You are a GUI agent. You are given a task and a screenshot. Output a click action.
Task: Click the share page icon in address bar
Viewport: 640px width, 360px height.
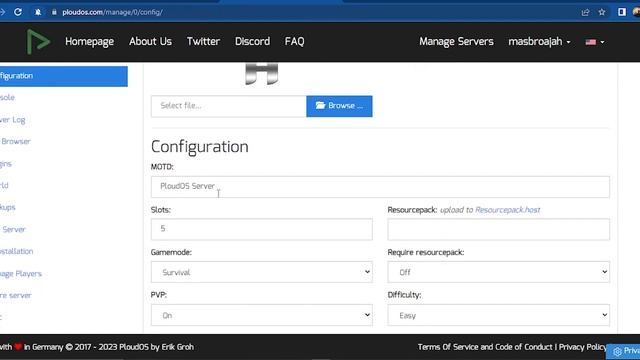click(585, 12)
